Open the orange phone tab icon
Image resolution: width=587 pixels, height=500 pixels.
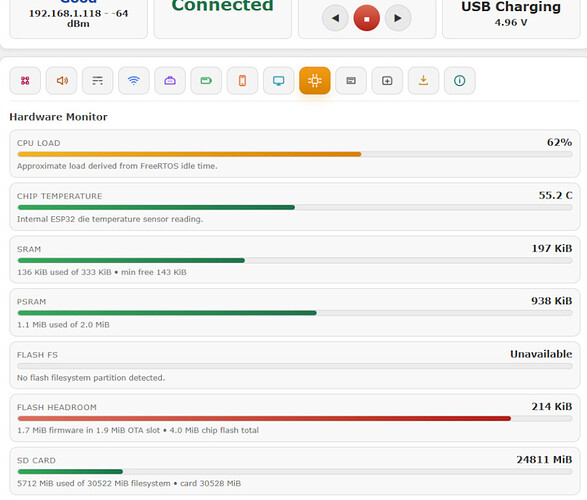pyautogui.click(x=242, y=80)
